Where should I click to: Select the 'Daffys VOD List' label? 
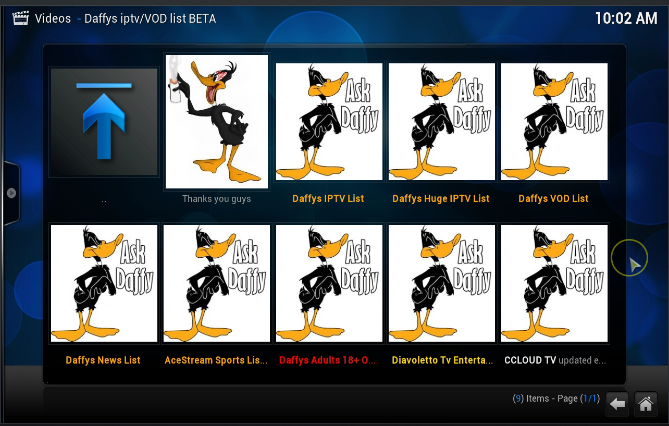[x=553, y=198]
